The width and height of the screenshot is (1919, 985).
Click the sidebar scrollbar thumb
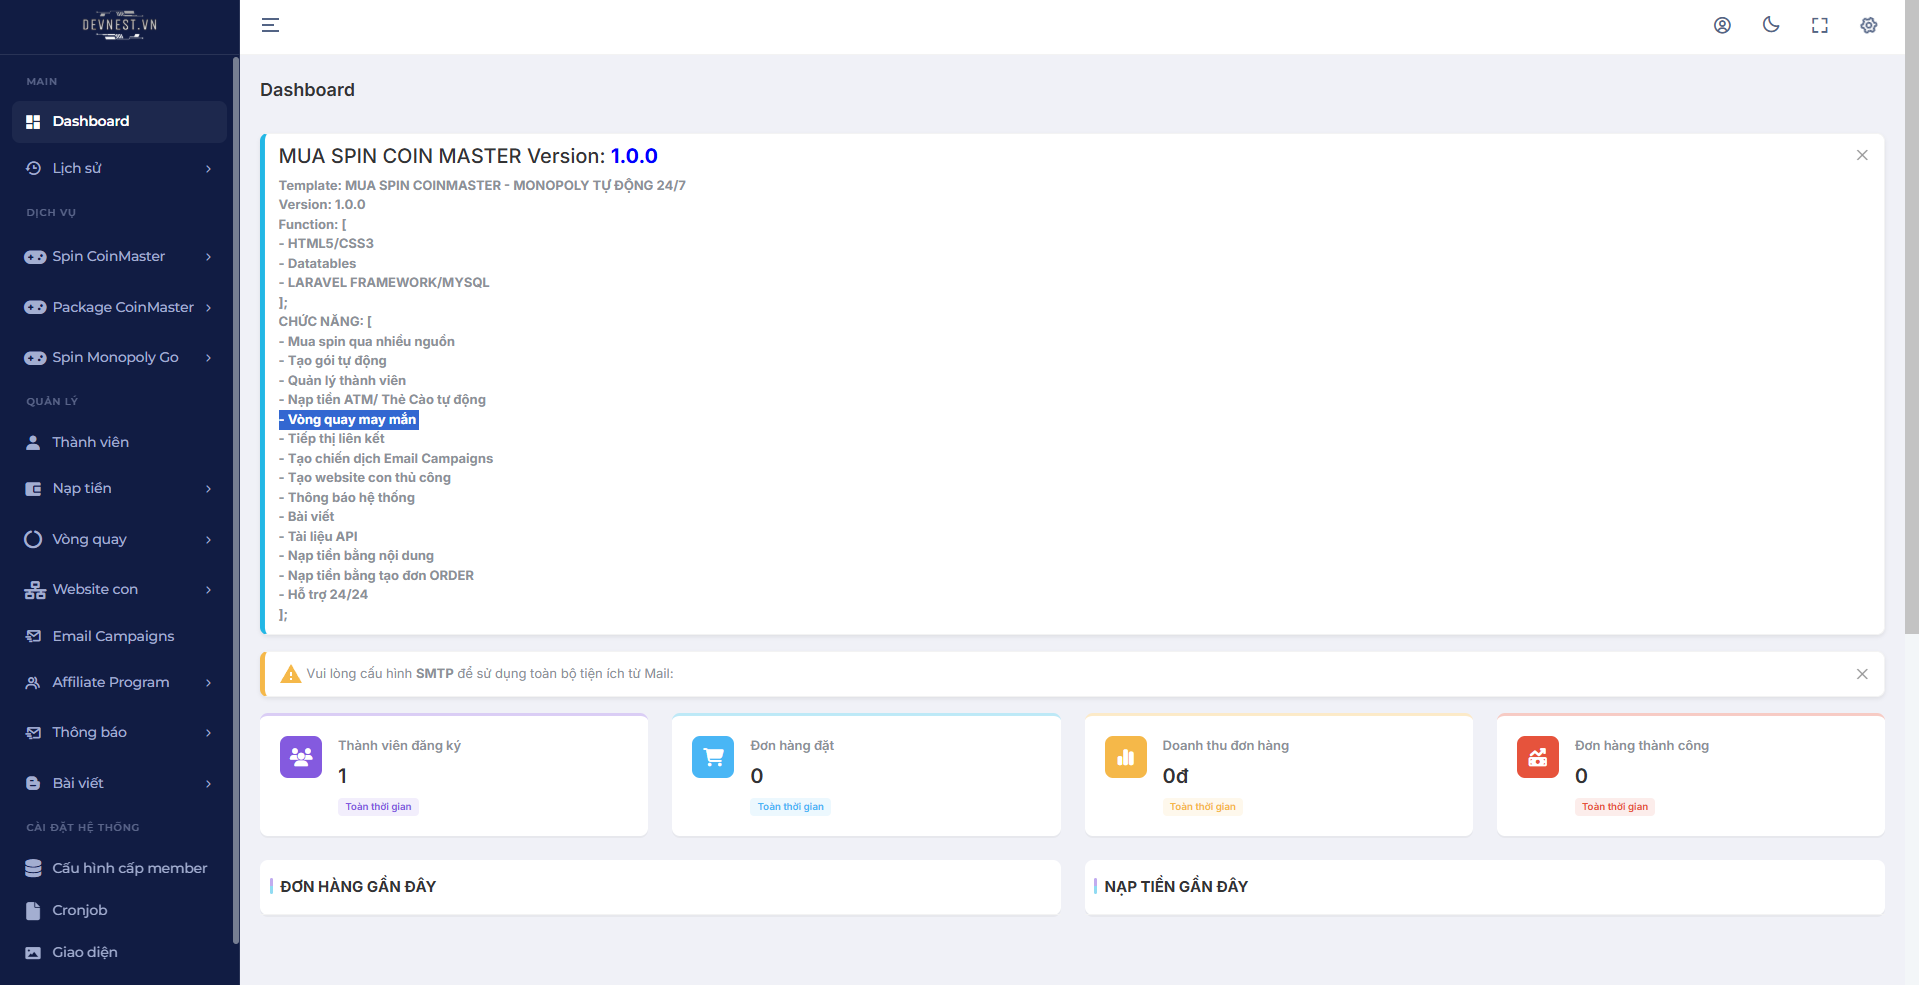point(236,500)
